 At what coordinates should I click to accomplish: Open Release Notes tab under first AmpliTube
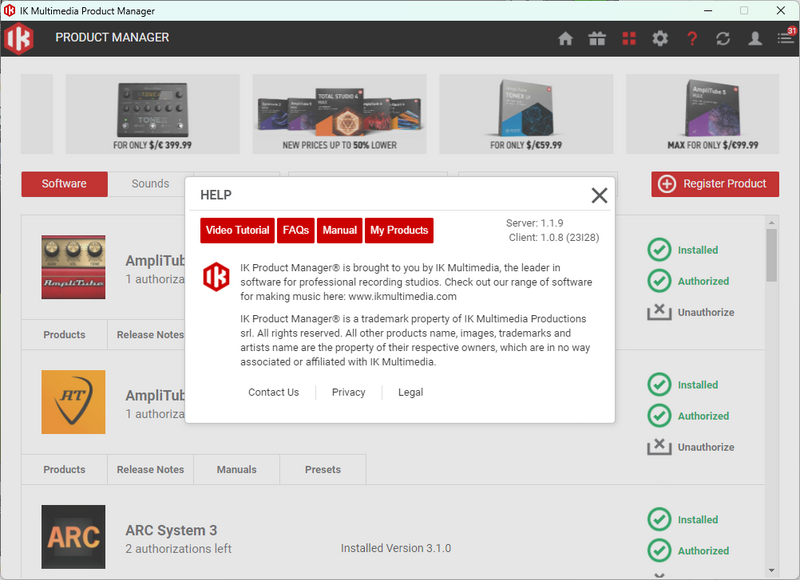click(150, 335)
